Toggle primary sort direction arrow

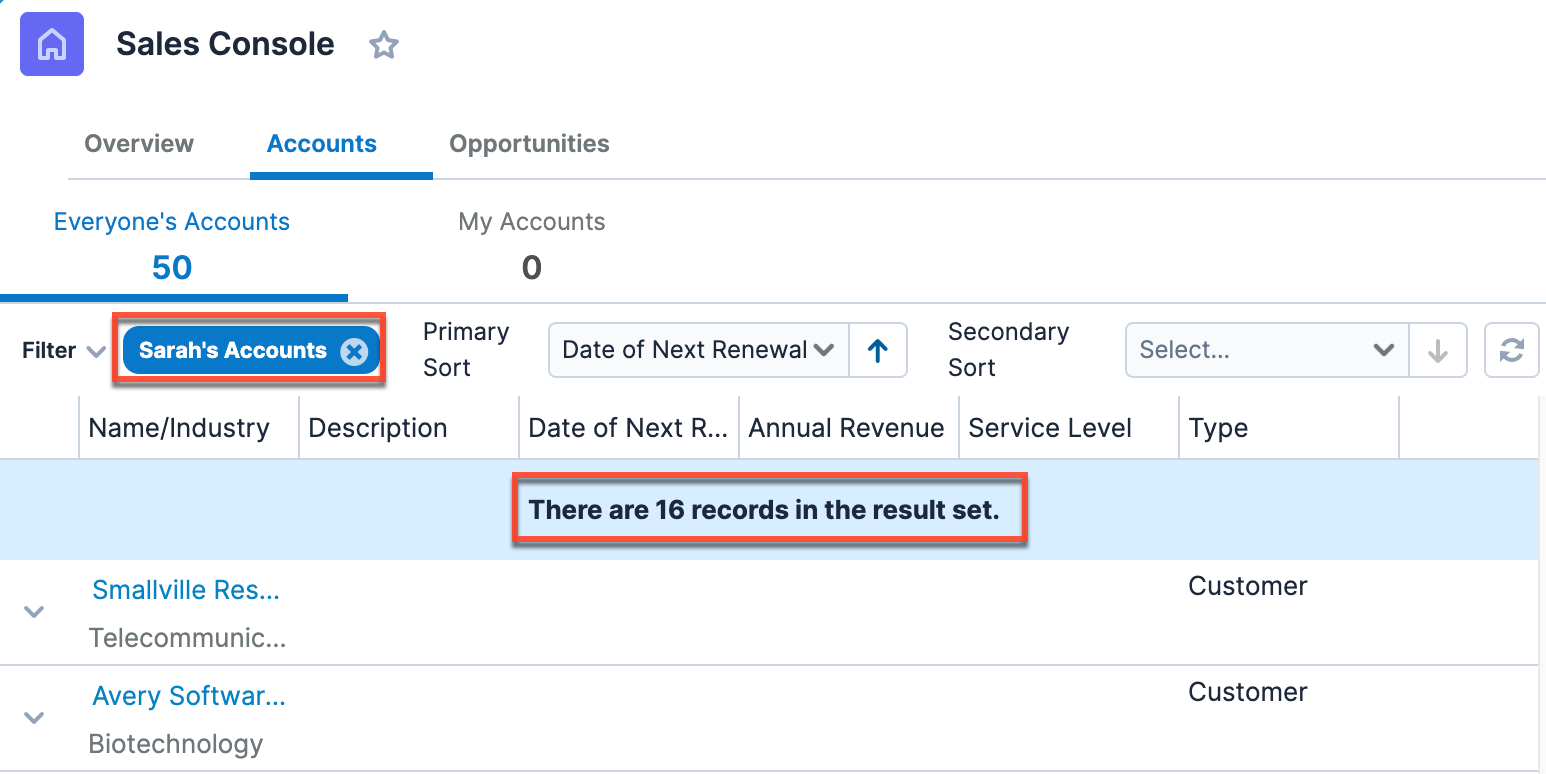[878, 351]
